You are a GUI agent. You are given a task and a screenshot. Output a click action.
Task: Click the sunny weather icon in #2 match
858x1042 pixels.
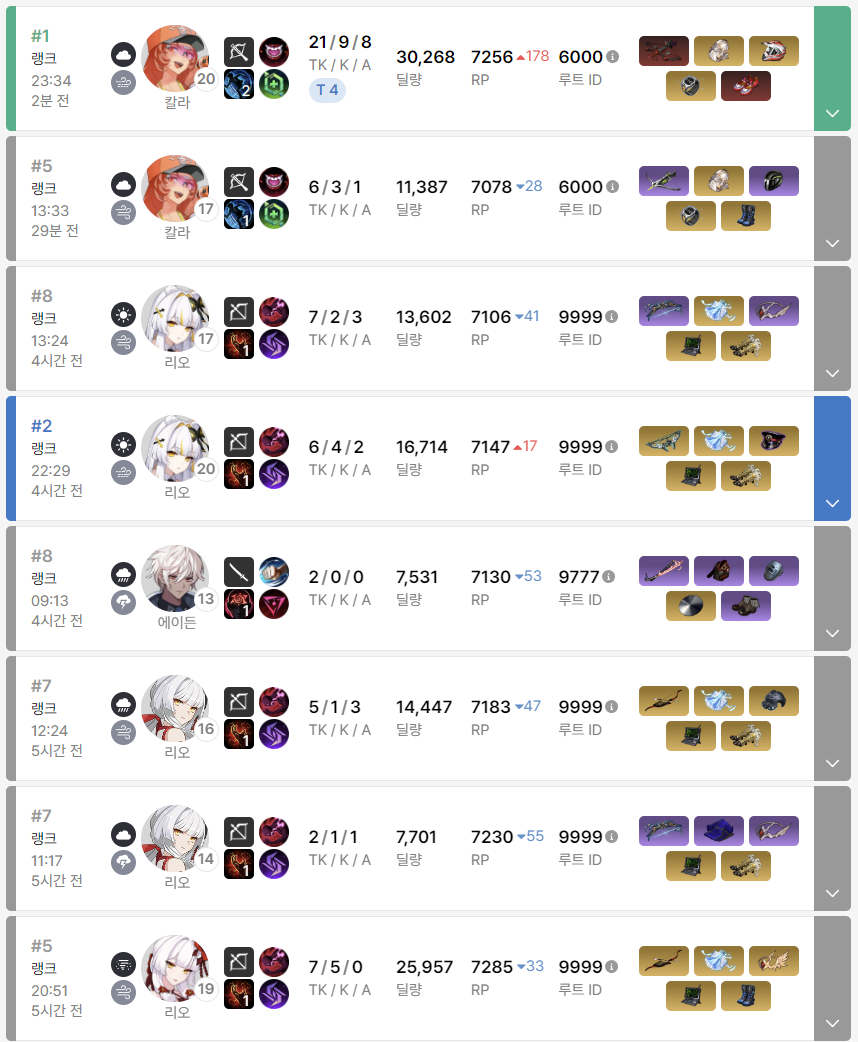[x=124, y=445]
